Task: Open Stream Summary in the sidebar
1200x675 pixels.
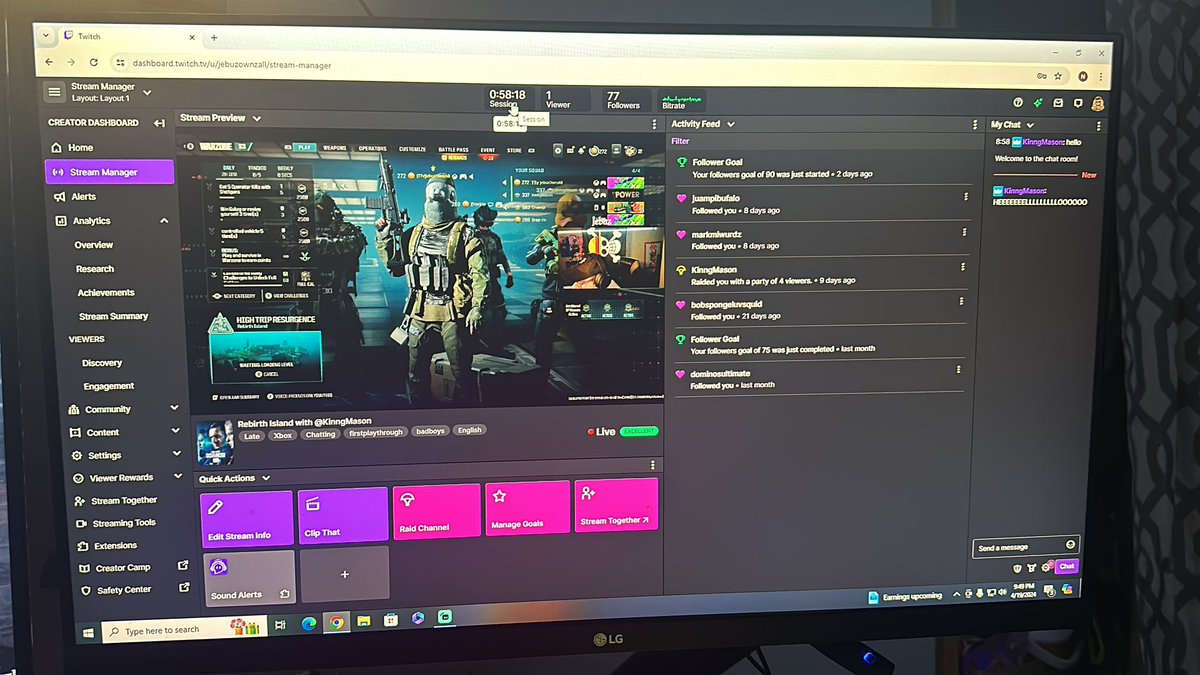Action: [x=114, y=316]
